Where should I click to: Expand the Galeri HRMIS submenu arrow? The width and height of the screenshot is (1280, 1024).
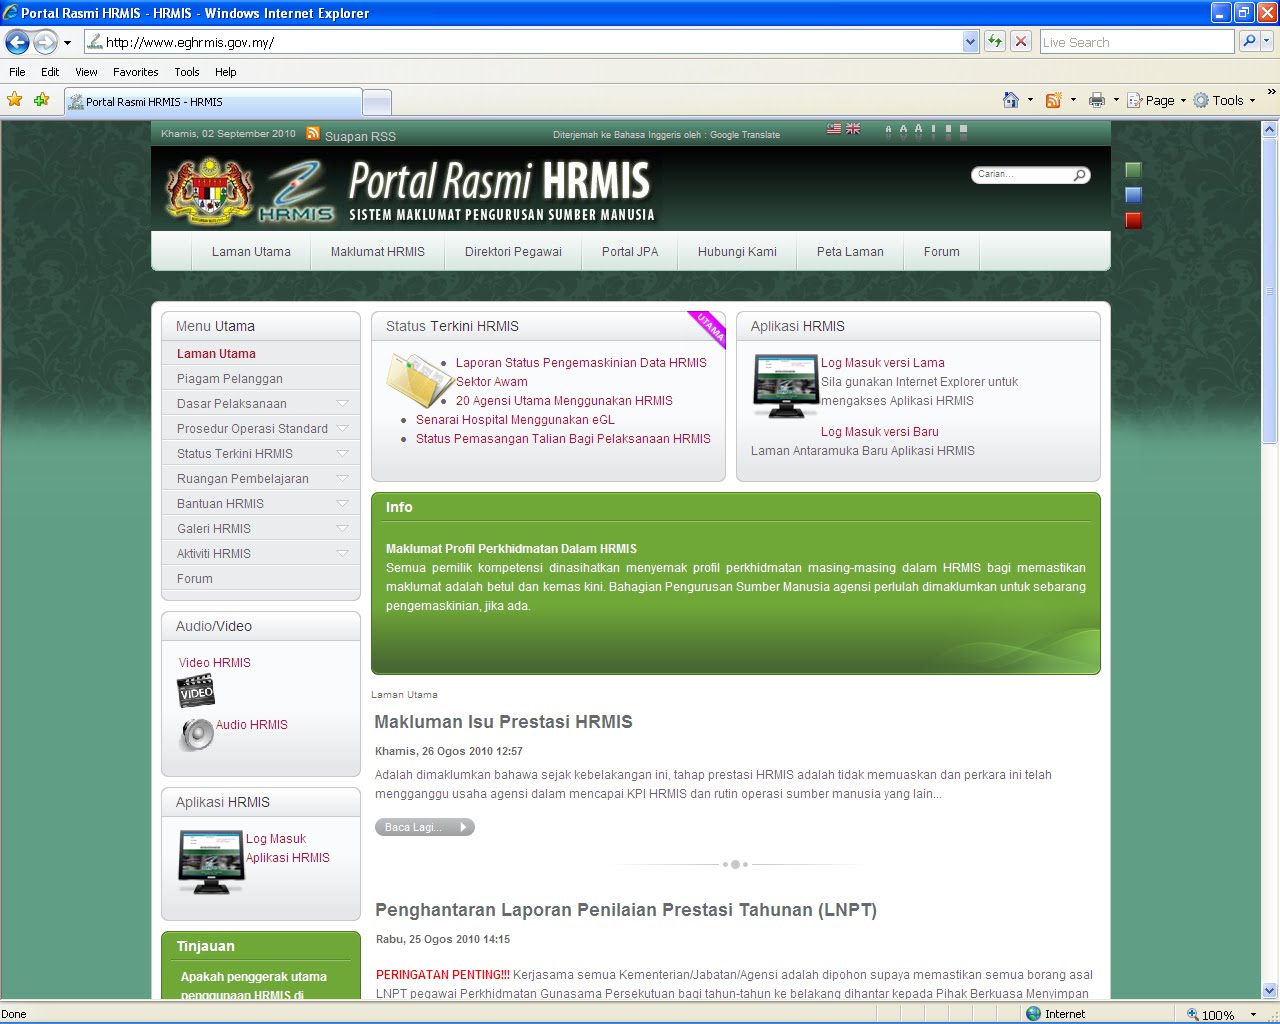(344, 528)
